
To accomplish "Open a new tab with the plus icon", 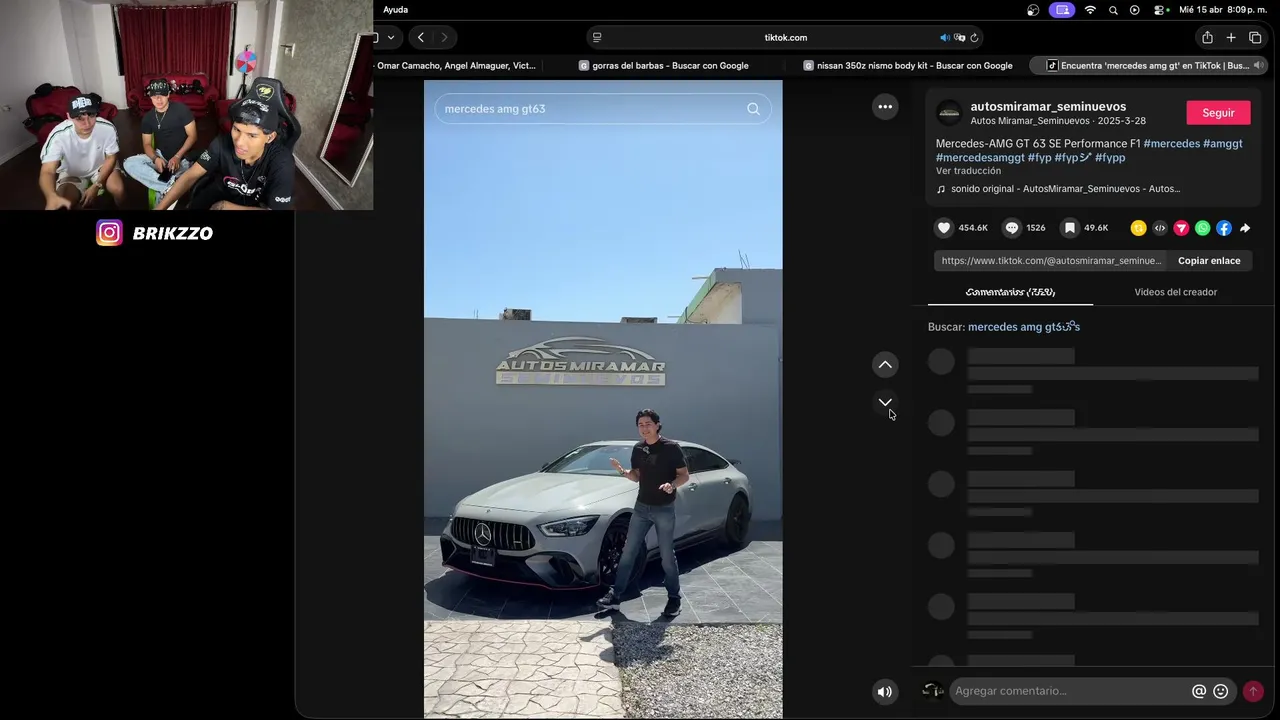I will 1231,38.
